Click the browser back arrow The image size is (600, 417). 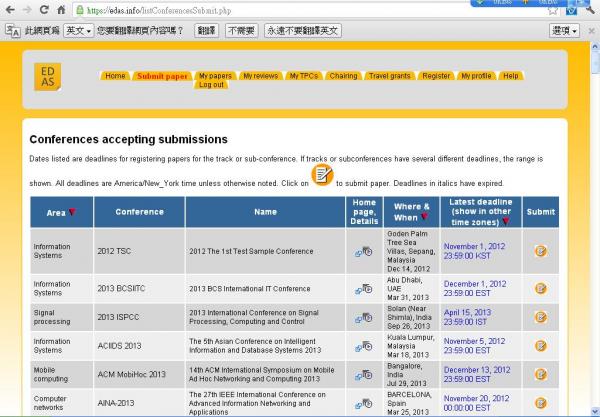pyautogui.click(x=10, y=10)
